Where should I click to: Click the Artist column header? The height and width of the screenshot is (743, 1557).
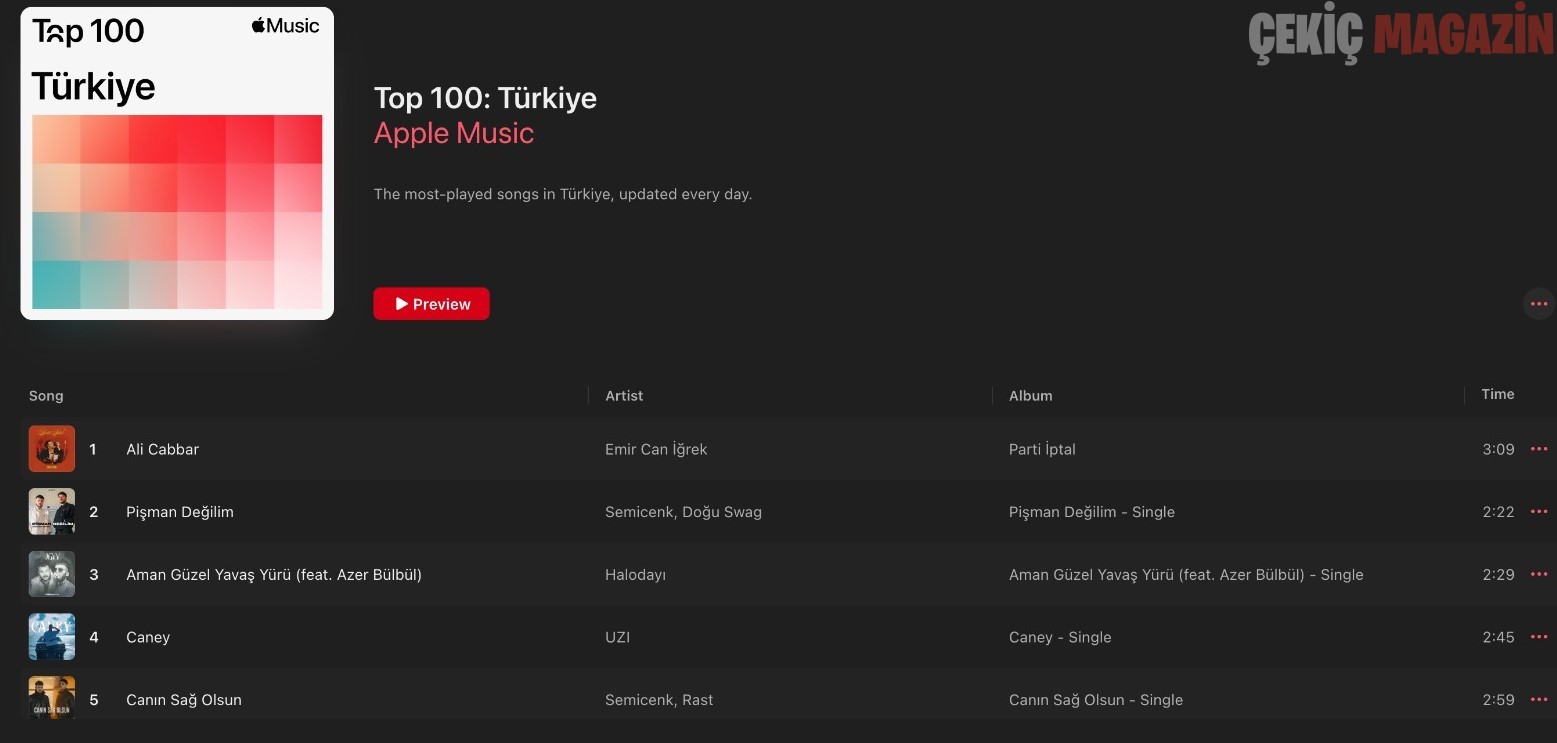point(624,396)
